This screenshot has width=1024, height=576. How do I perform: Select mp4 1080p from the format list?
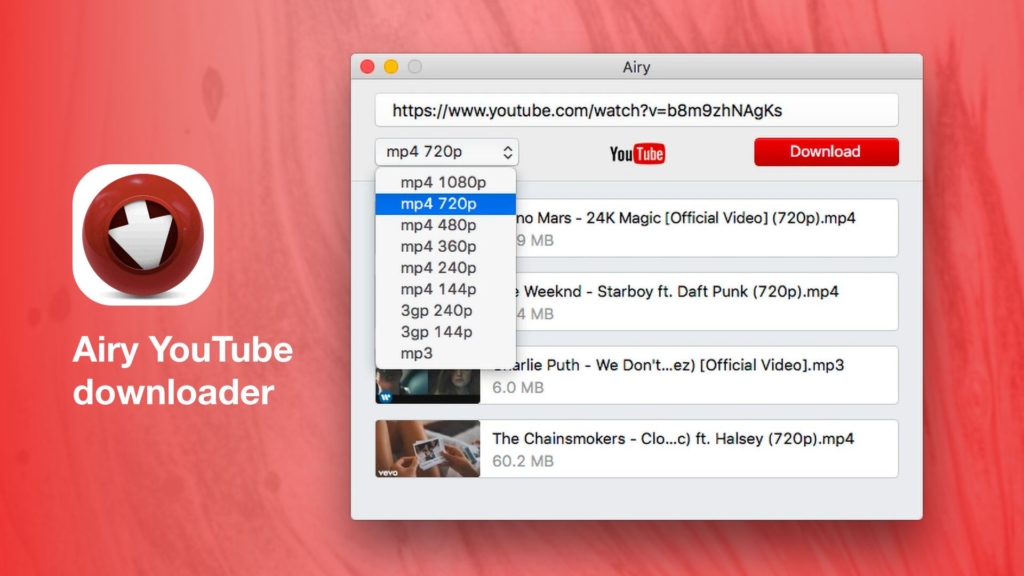[x=445, y=182]
